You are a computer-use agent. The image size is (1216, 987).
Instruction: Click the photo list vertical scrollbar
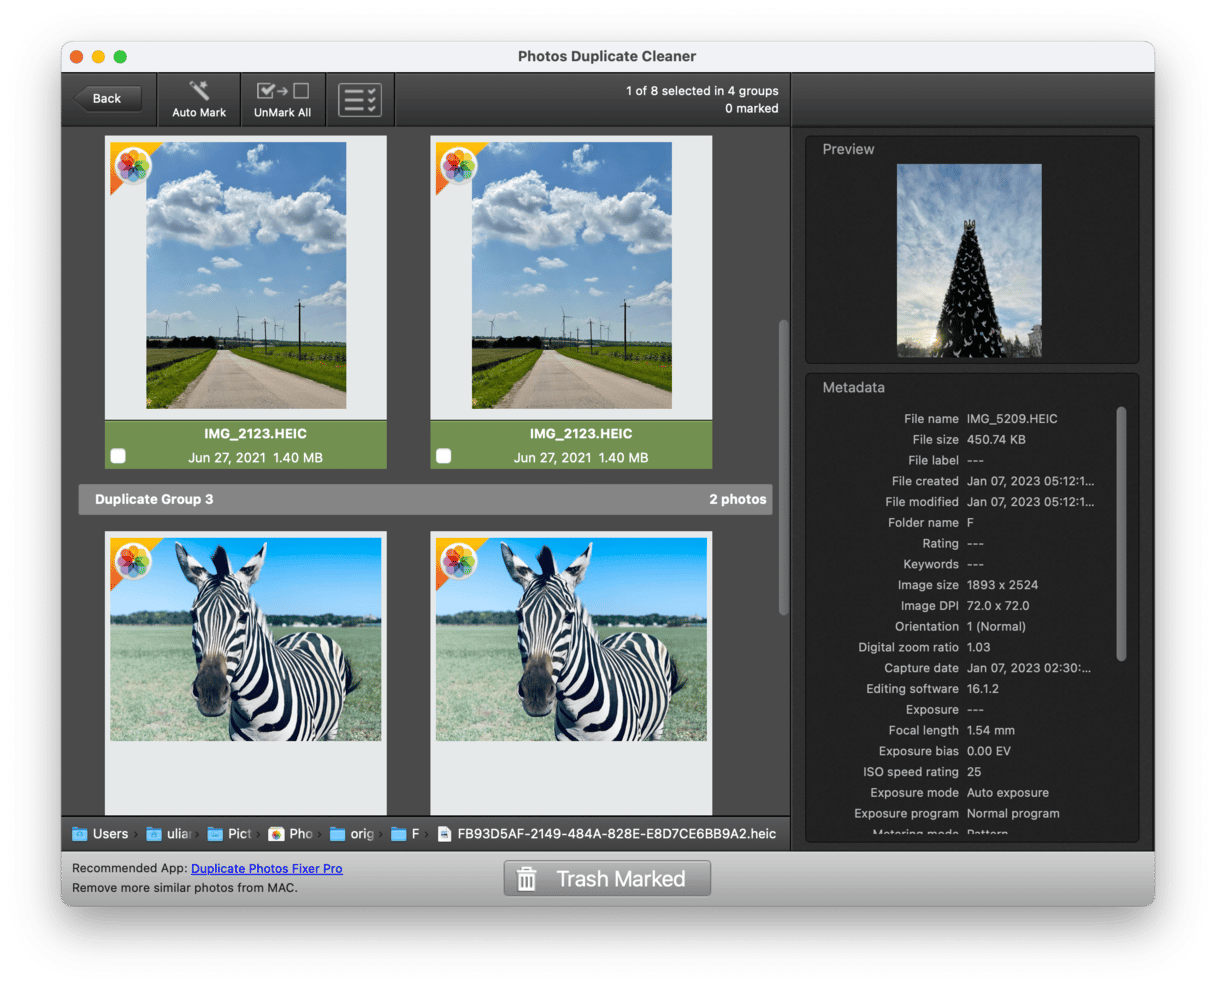pos(783,467)
